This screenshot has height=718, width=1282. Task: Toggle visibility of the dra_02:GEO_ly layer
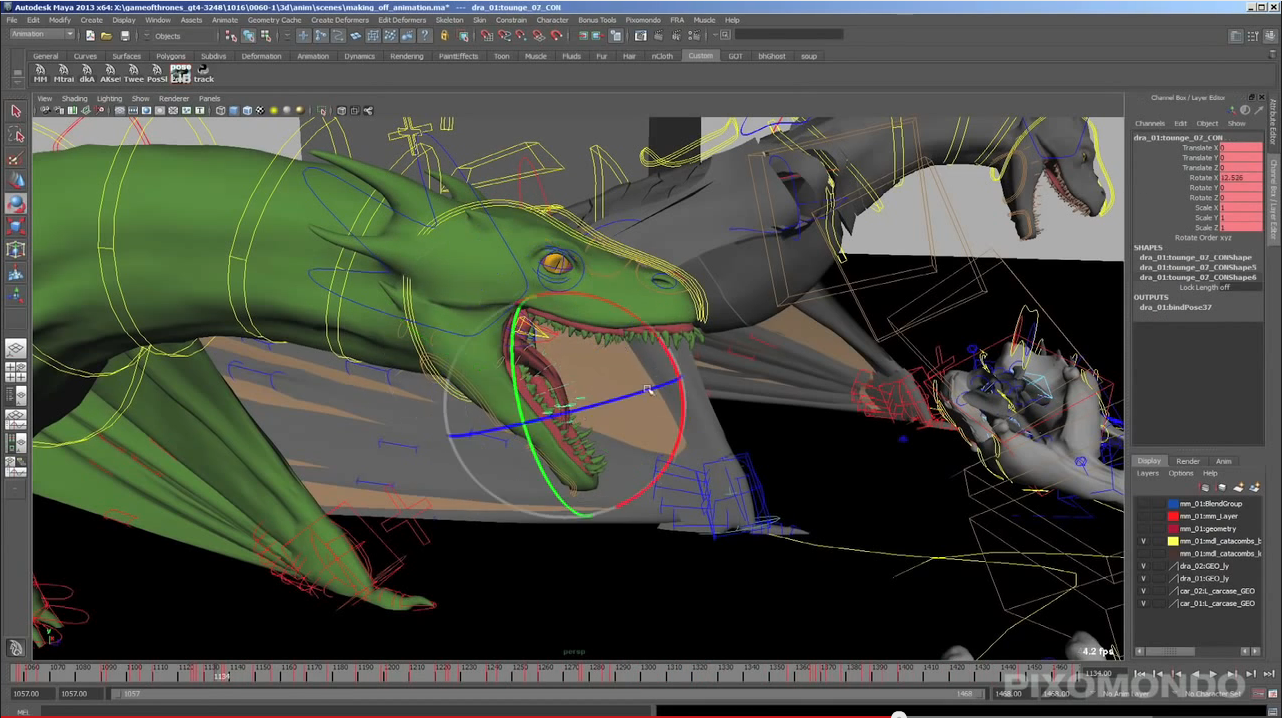[x=1141, y=565]
